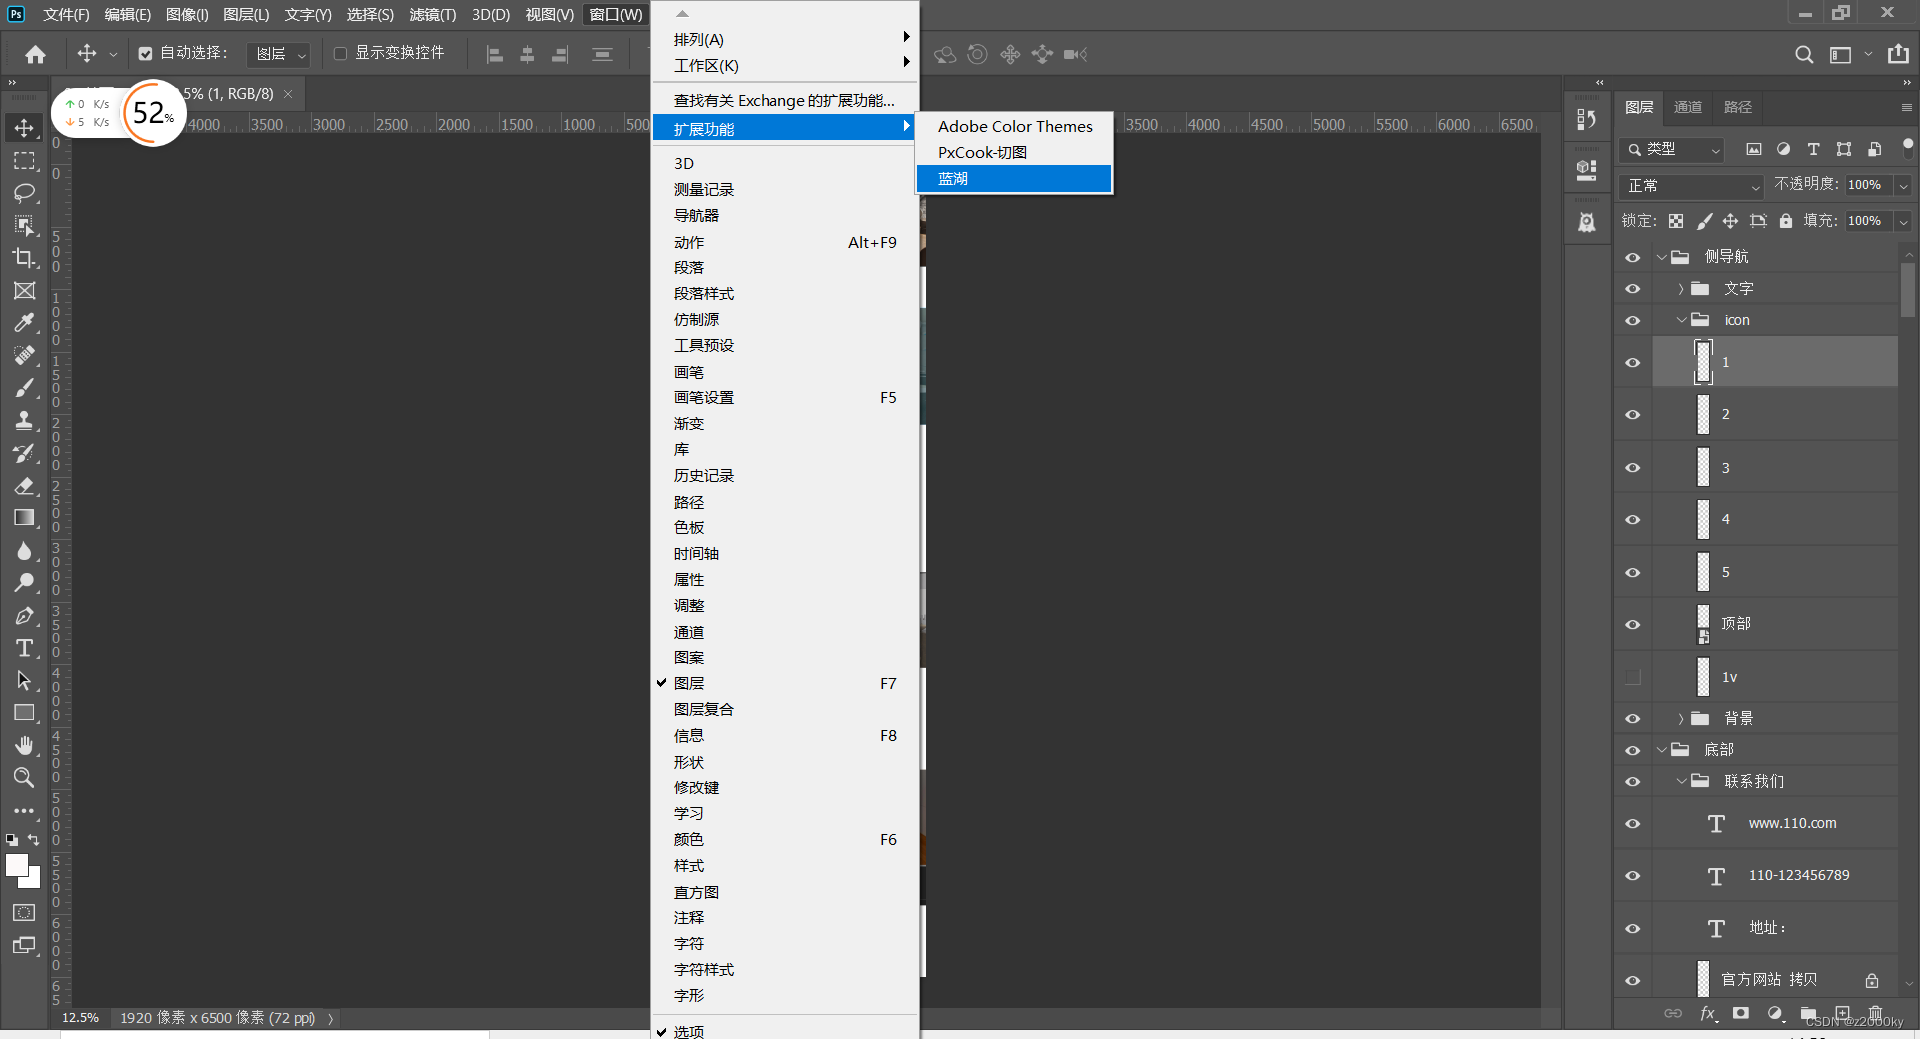Open the search icon at top right

point(1804,54)
